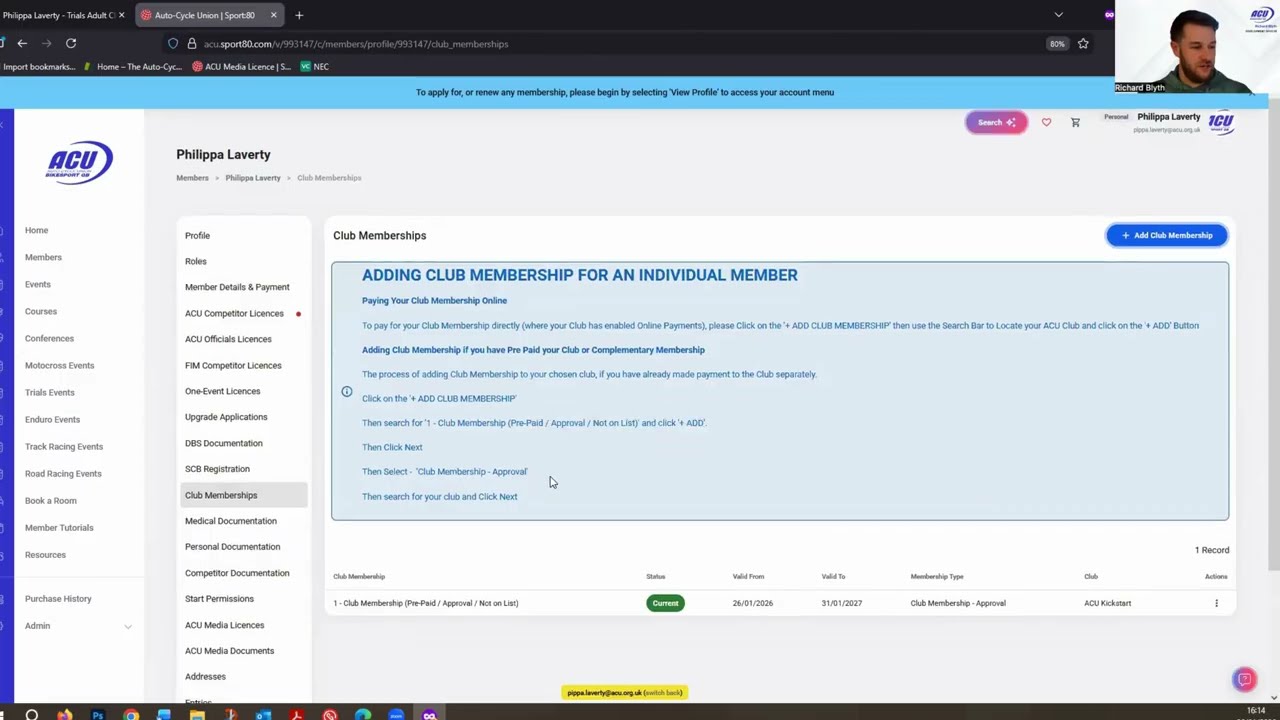Open DBS Documentation
The width and height of the screenshot is (1280, 720).
pos(223,443)
